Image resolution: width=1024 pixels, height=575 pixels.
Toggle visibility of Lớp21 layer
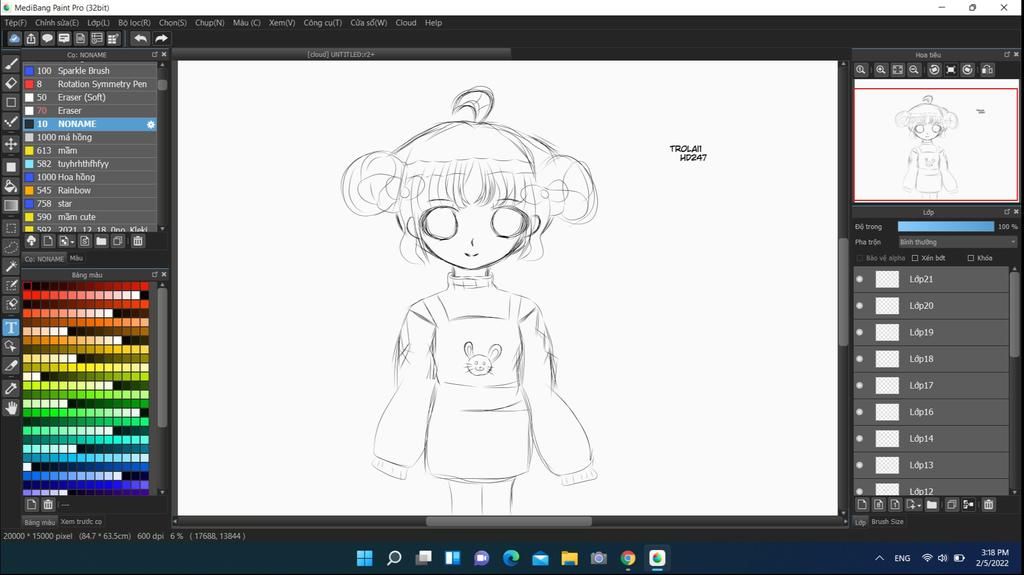[860, 279]
